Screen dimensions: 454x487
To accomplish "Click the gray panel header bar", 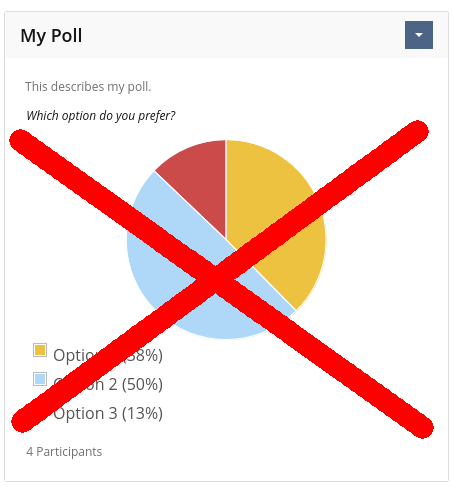I will (x=226, y=35).
